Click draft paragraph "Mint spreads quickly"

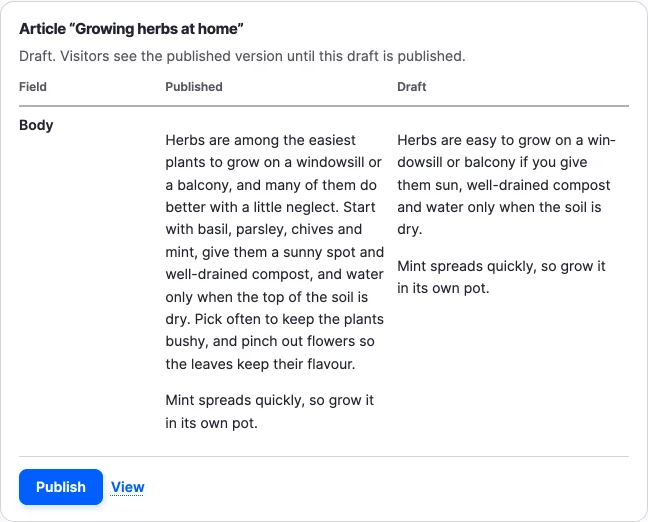[501, 277]
